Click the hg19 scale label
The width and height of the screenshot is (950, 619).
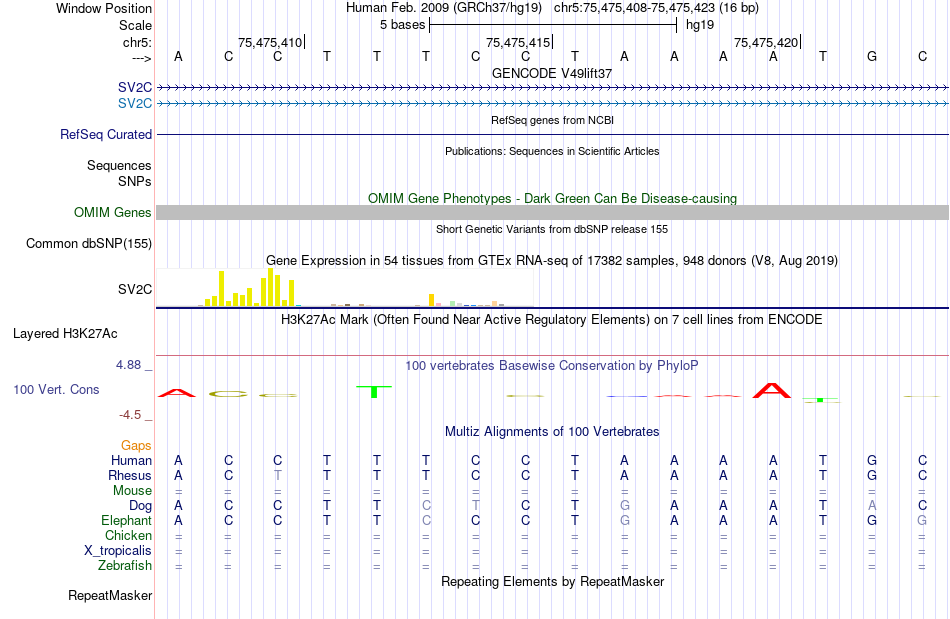pyautogui.click(x=700, y=25)
